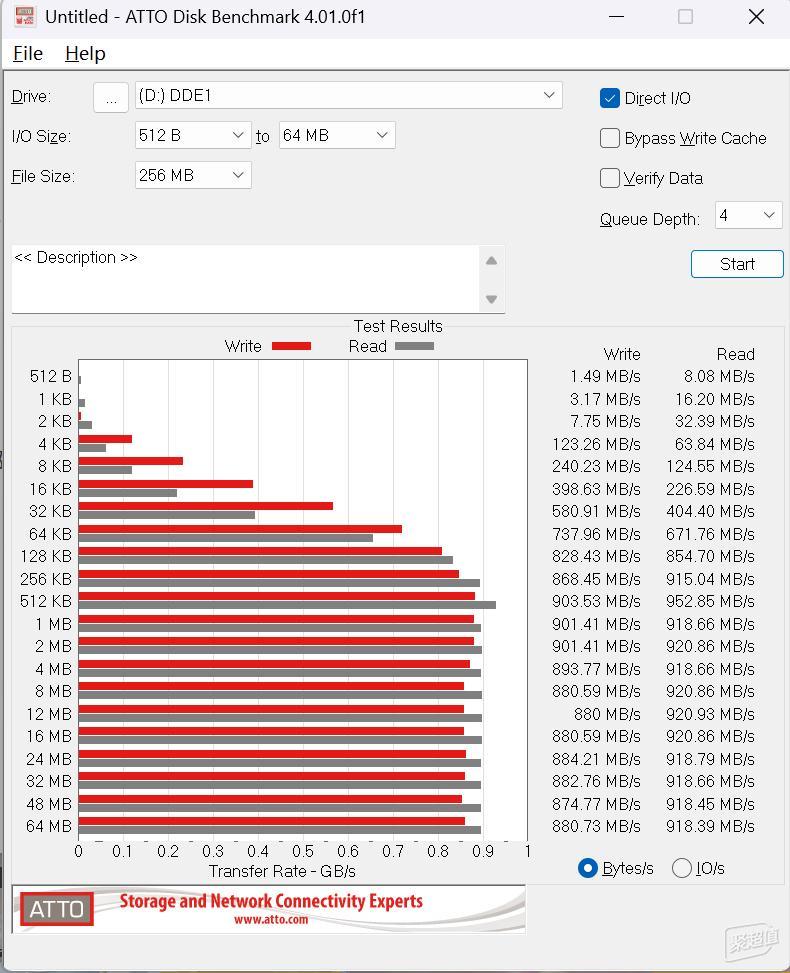Image resolution: width=790 pixels, height=973 pixels.
Task: Click the ATTO app icon in title bar
Action: (25, 16)
